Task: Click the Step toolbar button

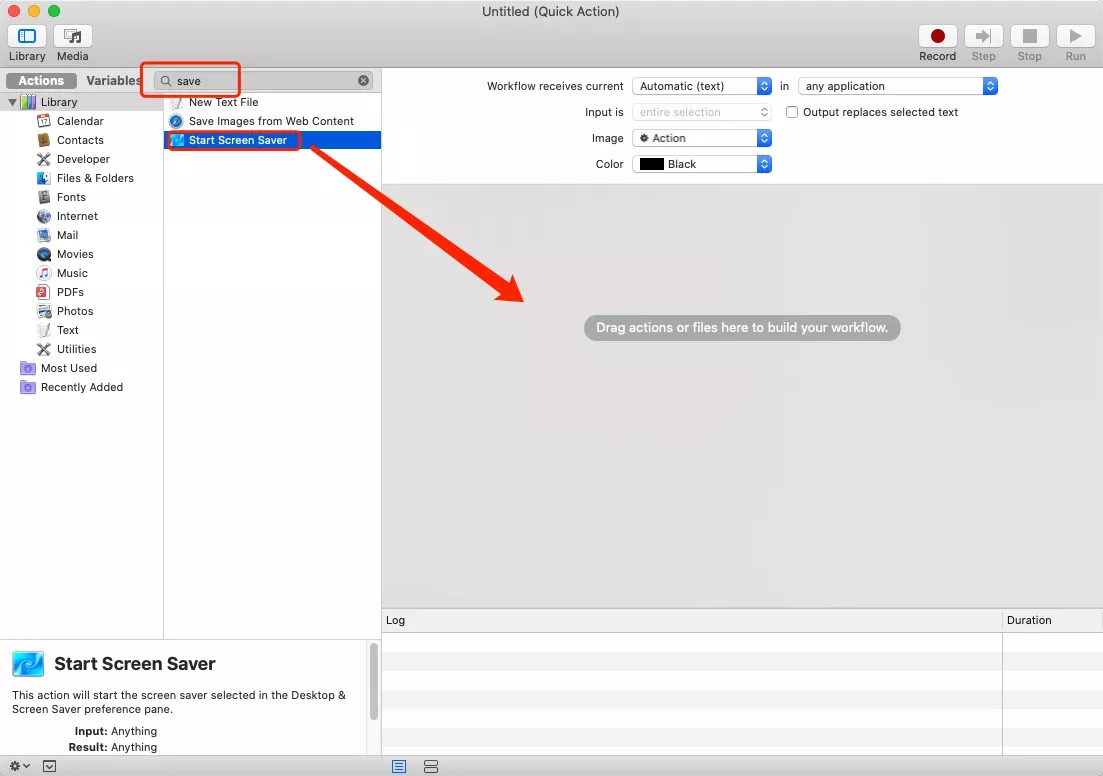Action: point(983,36)
